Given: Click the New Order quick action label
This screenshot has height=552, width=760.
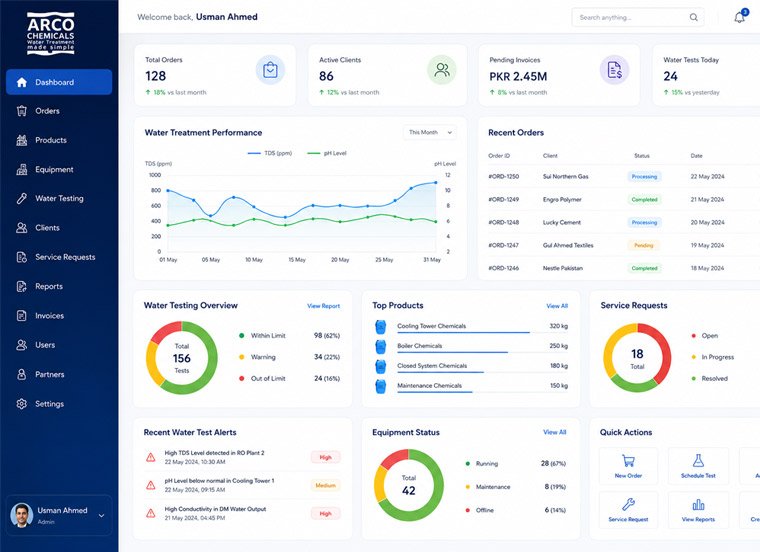Looking at the screenshot, I should click(628, 475).
